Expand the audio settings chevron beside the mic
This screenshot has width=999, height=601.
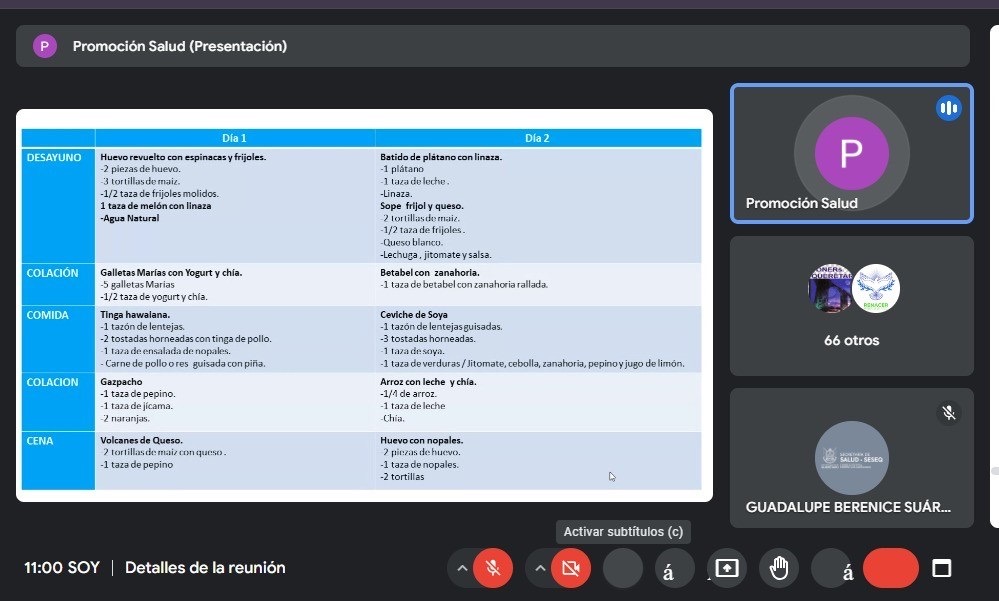point(461,568)
